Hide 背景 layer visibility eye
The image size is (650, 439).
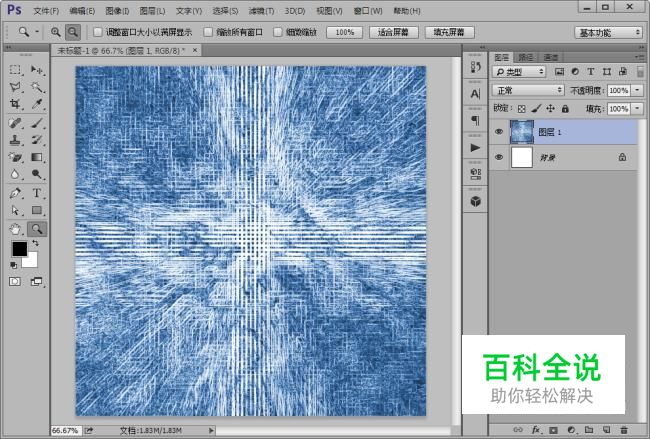499,157
